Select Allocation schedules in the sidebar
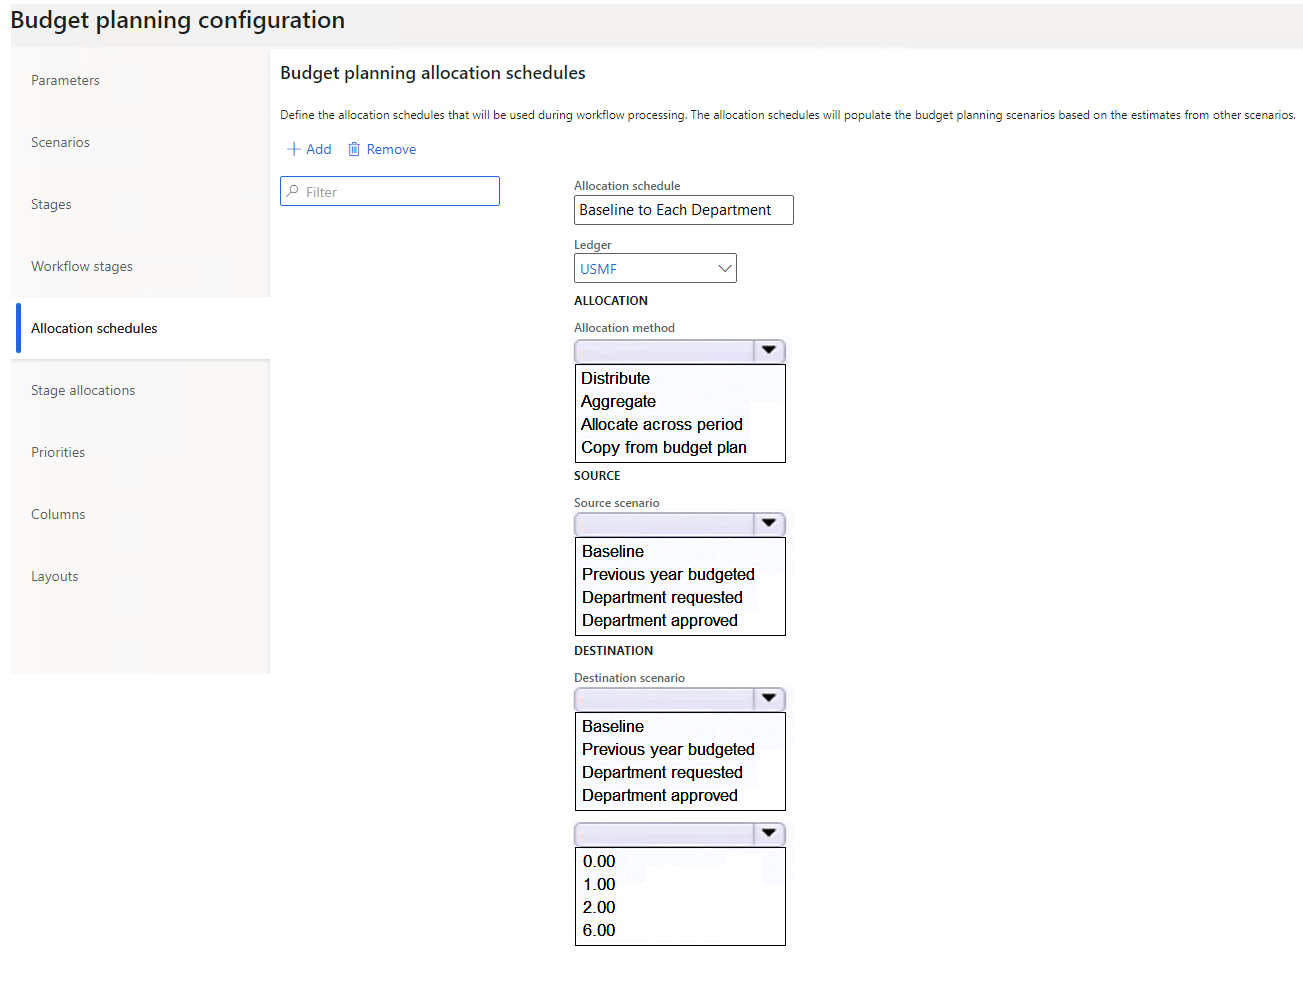This screenshot has width=1303, height=985. (x=94, y=328)
